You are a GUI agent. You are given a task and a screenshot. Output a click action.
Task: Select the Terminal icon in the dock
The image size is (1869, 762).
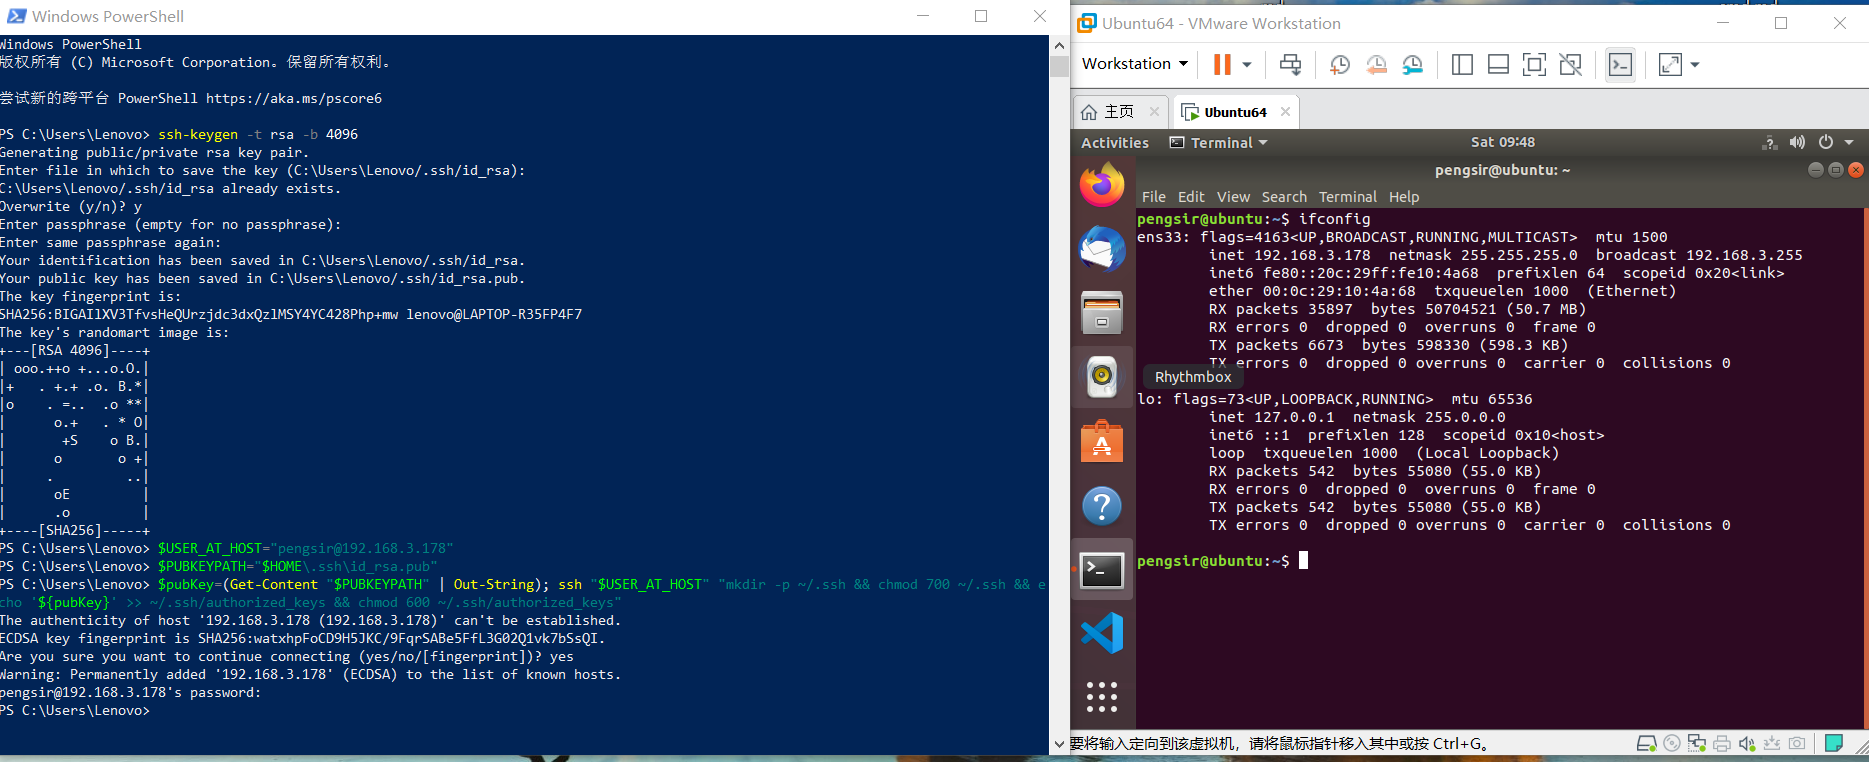tap(1102, 570)
